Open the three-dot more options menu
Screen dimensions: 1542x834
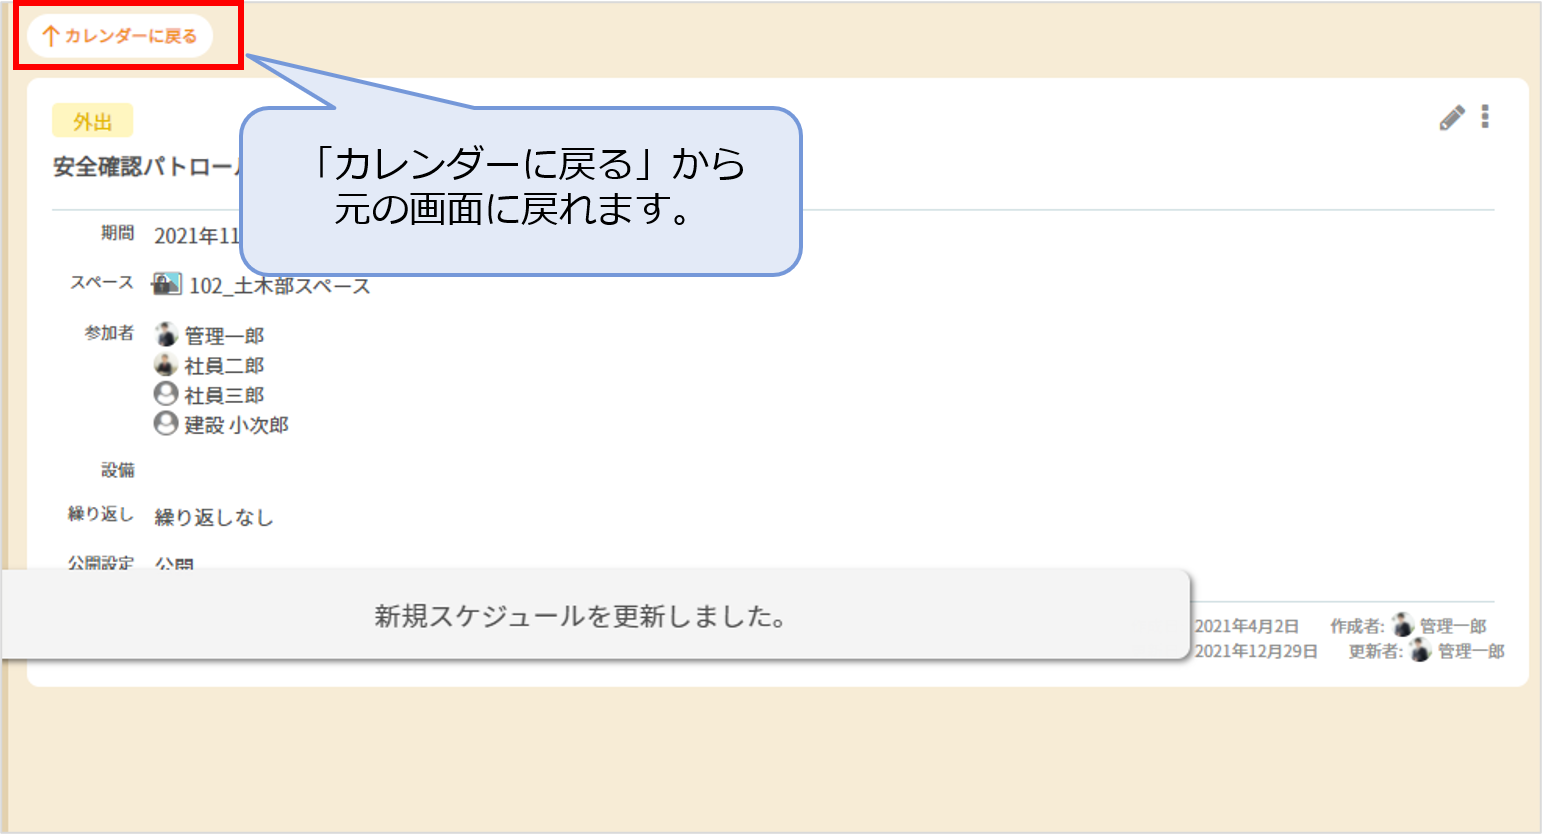point(1485,117)
